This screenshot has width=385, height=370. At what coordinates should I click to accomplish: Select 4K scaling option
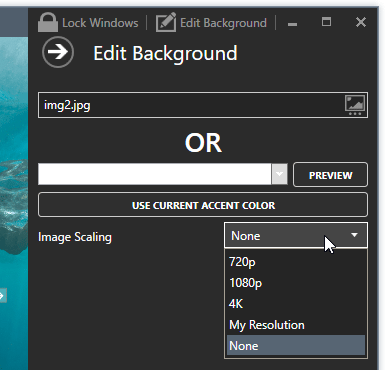tap(296, 304)
